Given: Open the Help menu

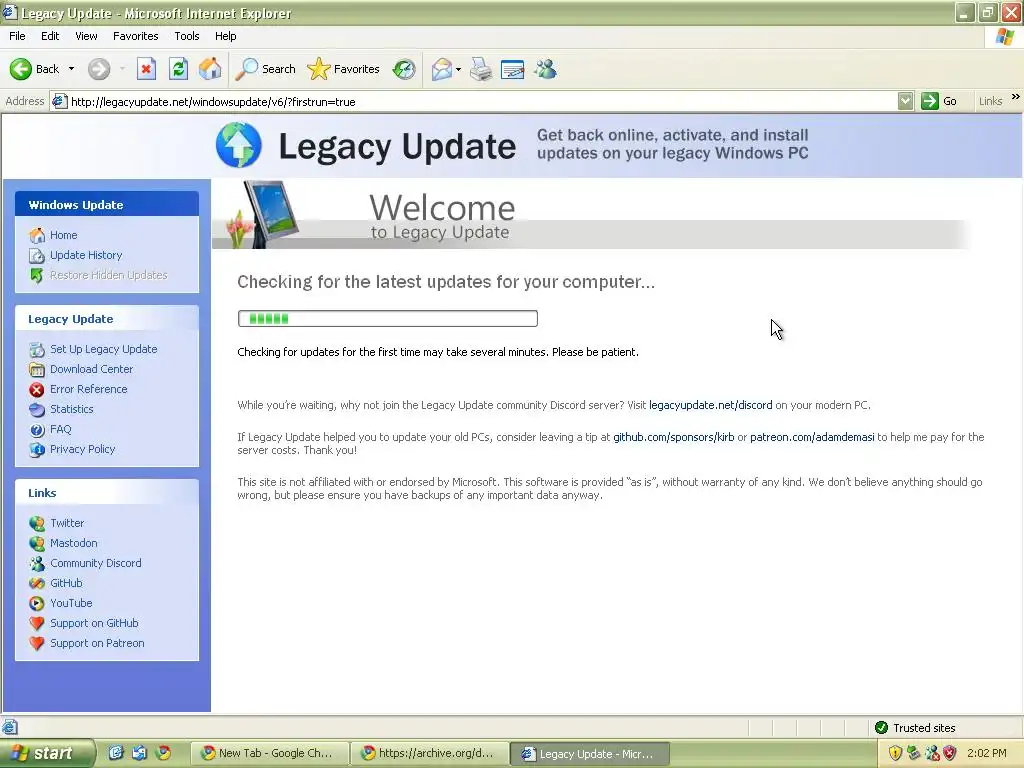Looking at the screenshot, I should pyautogui.click(x=225, y=36).
